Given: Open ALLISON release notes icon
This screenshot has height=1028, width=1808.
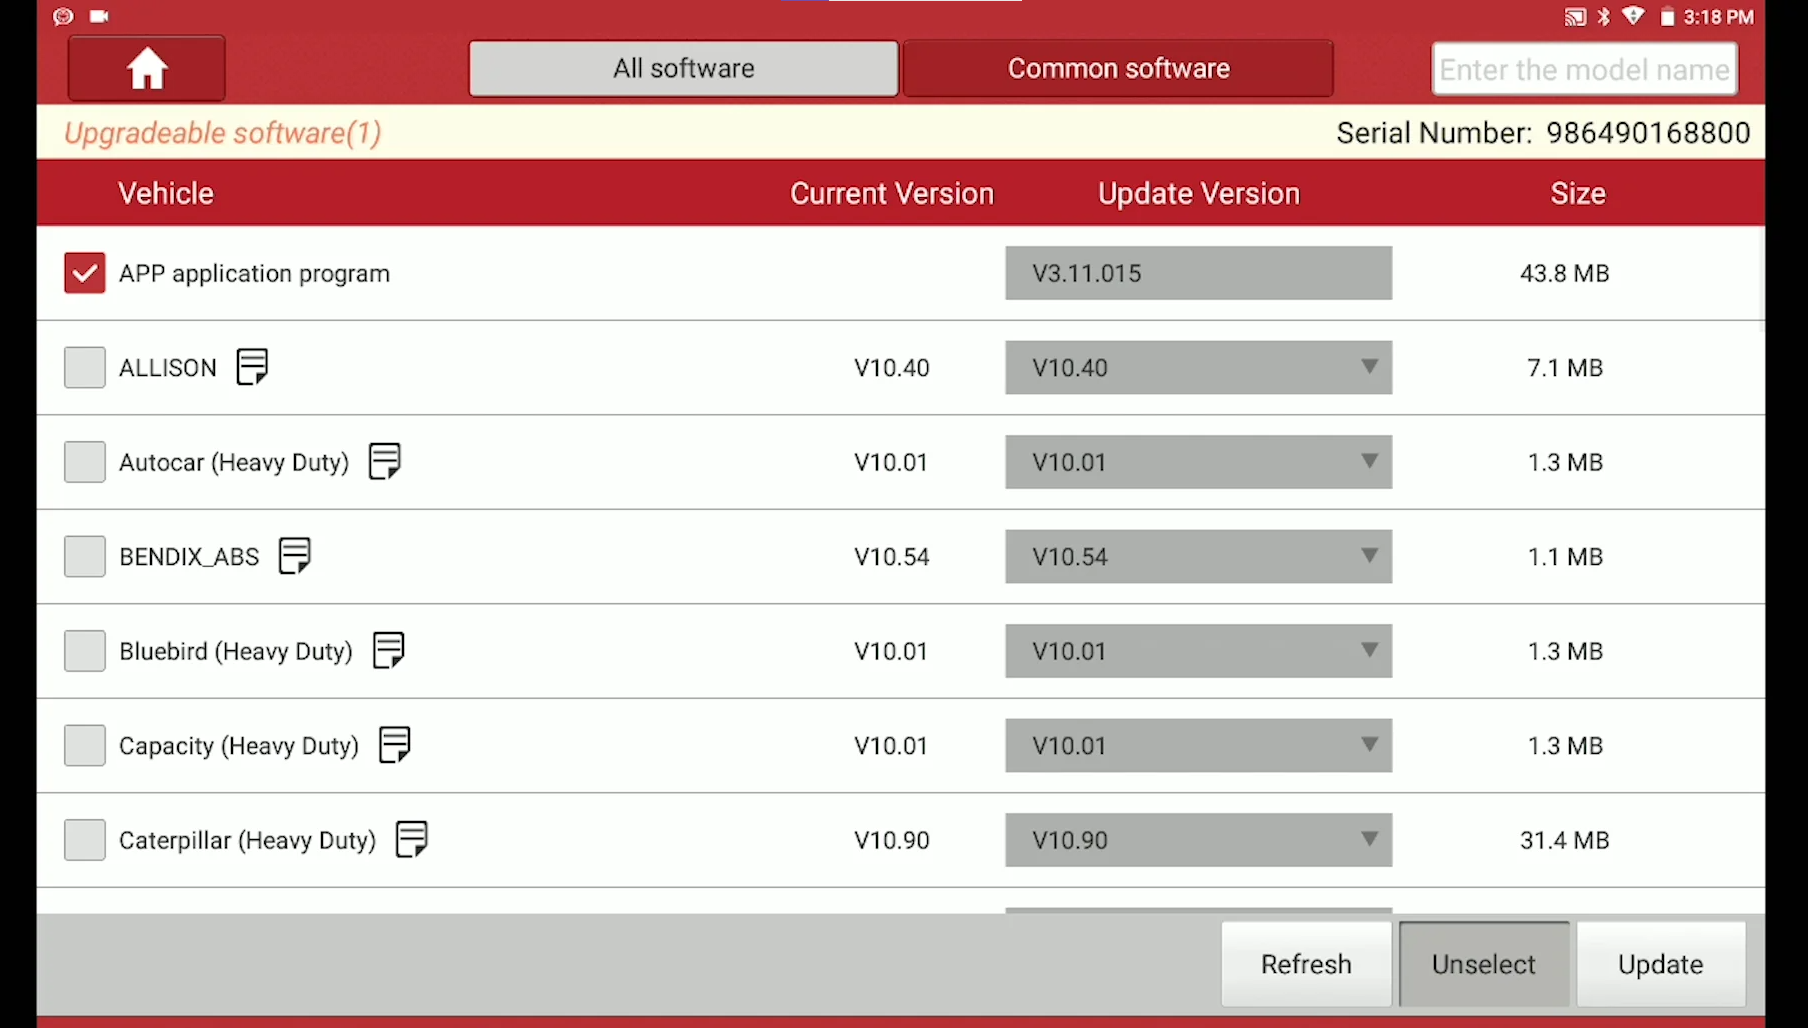Looking at the screenshot, I should pos(251,367).
